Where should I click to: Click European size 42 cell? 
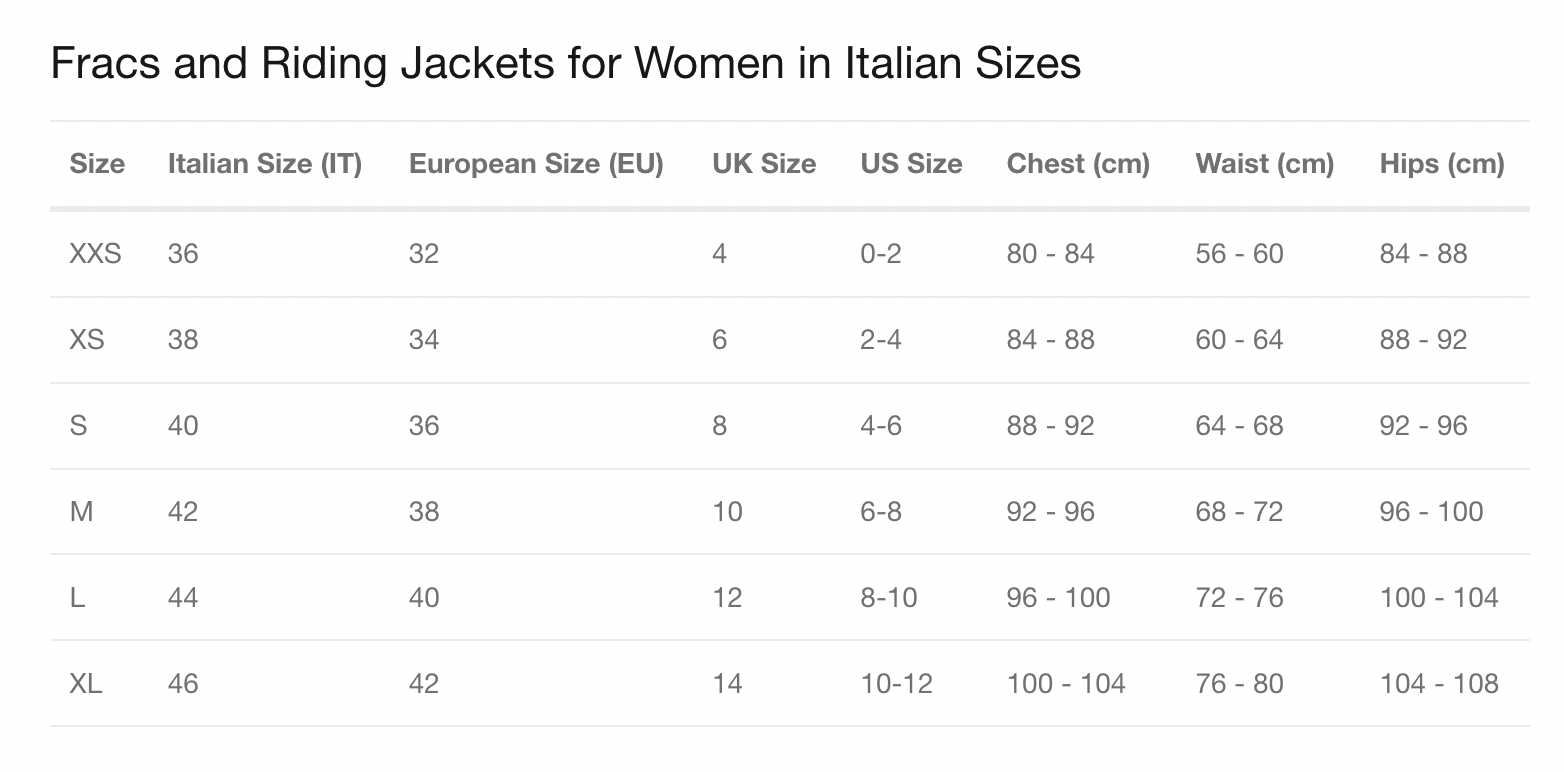coord(424,684)
